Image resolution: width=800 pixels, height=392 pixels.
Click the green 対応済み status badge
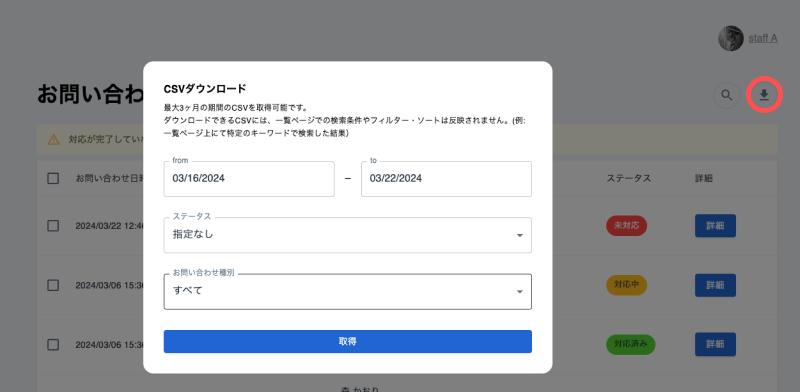(x=631, y=344)
